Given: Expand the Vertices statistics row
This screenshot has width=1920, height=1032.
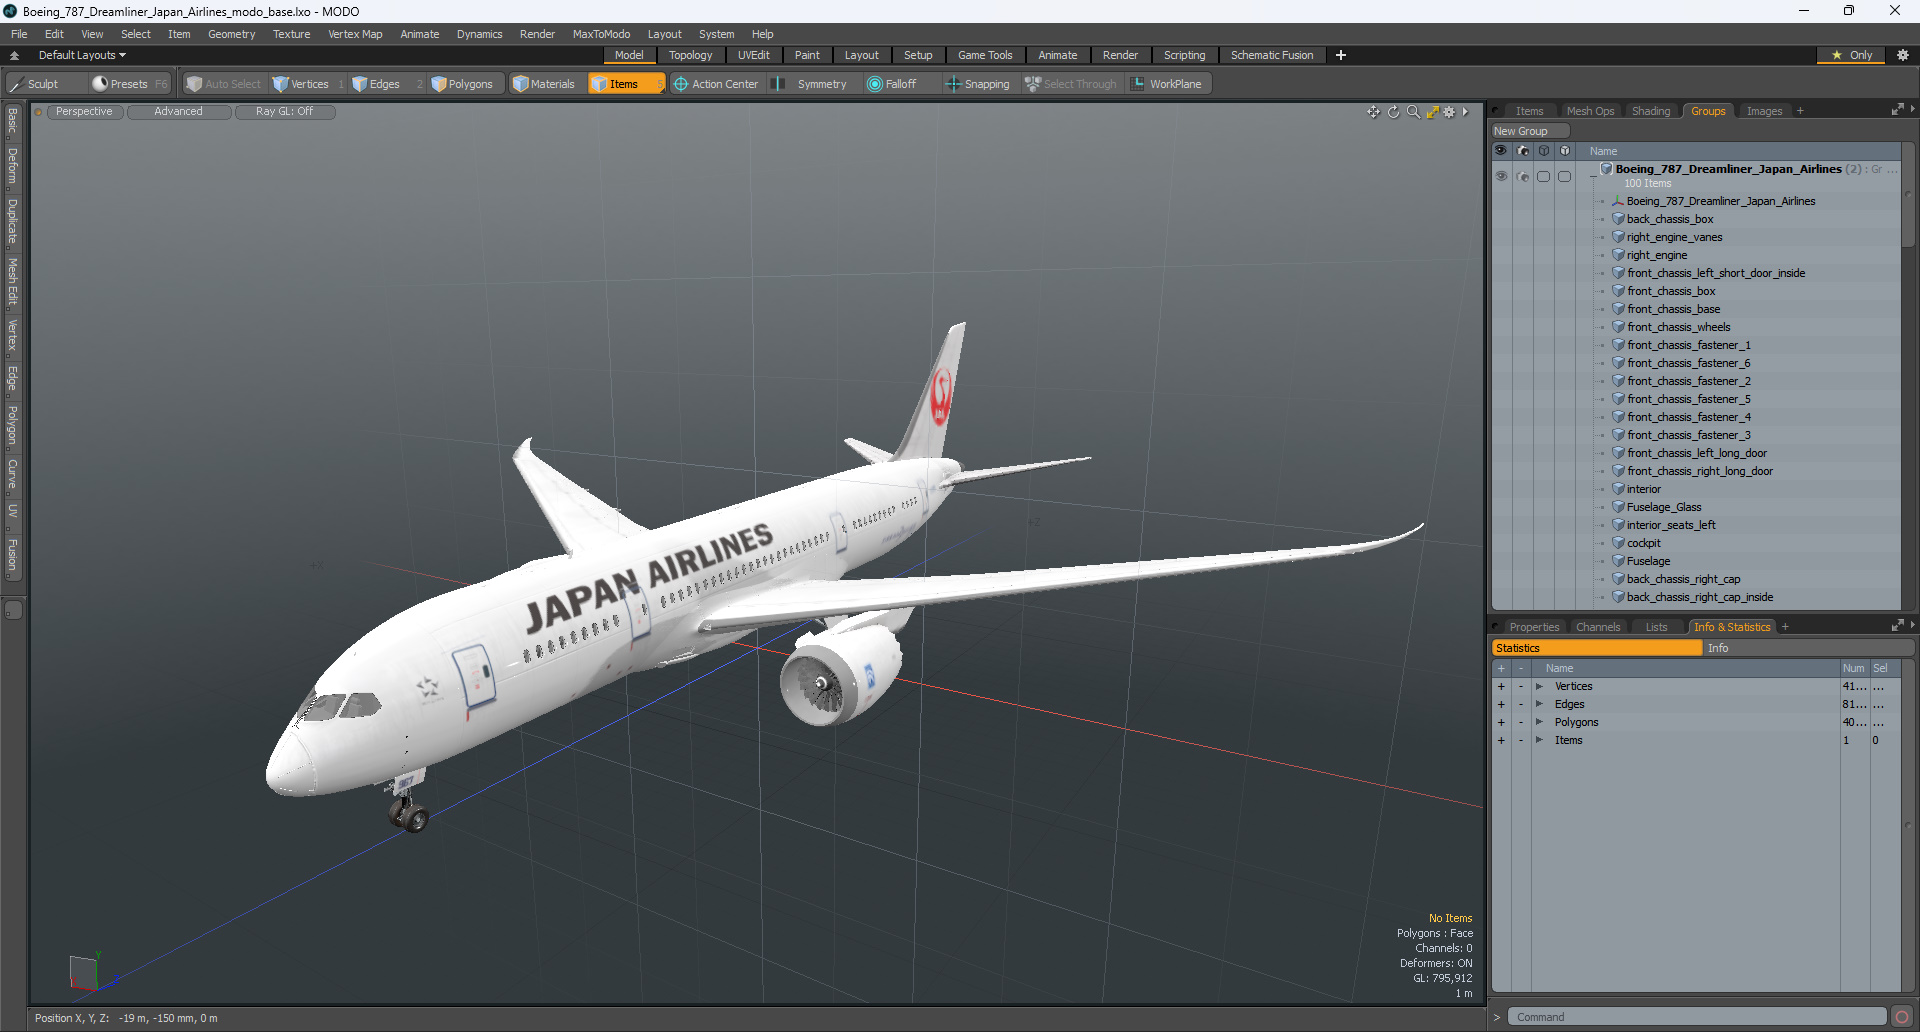Looking at the screenshot, I should [x=1539, y=687].
